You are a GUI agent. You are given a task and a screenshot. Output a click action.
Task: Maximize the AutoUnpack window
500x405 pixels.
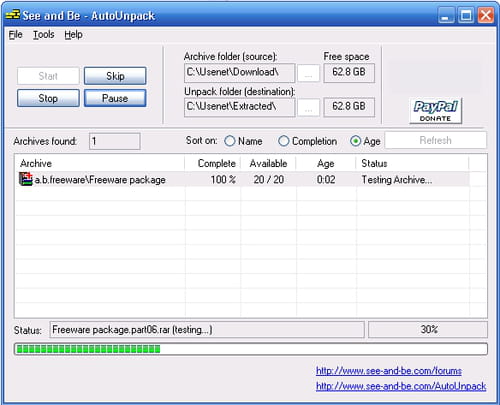pos(466,15)
